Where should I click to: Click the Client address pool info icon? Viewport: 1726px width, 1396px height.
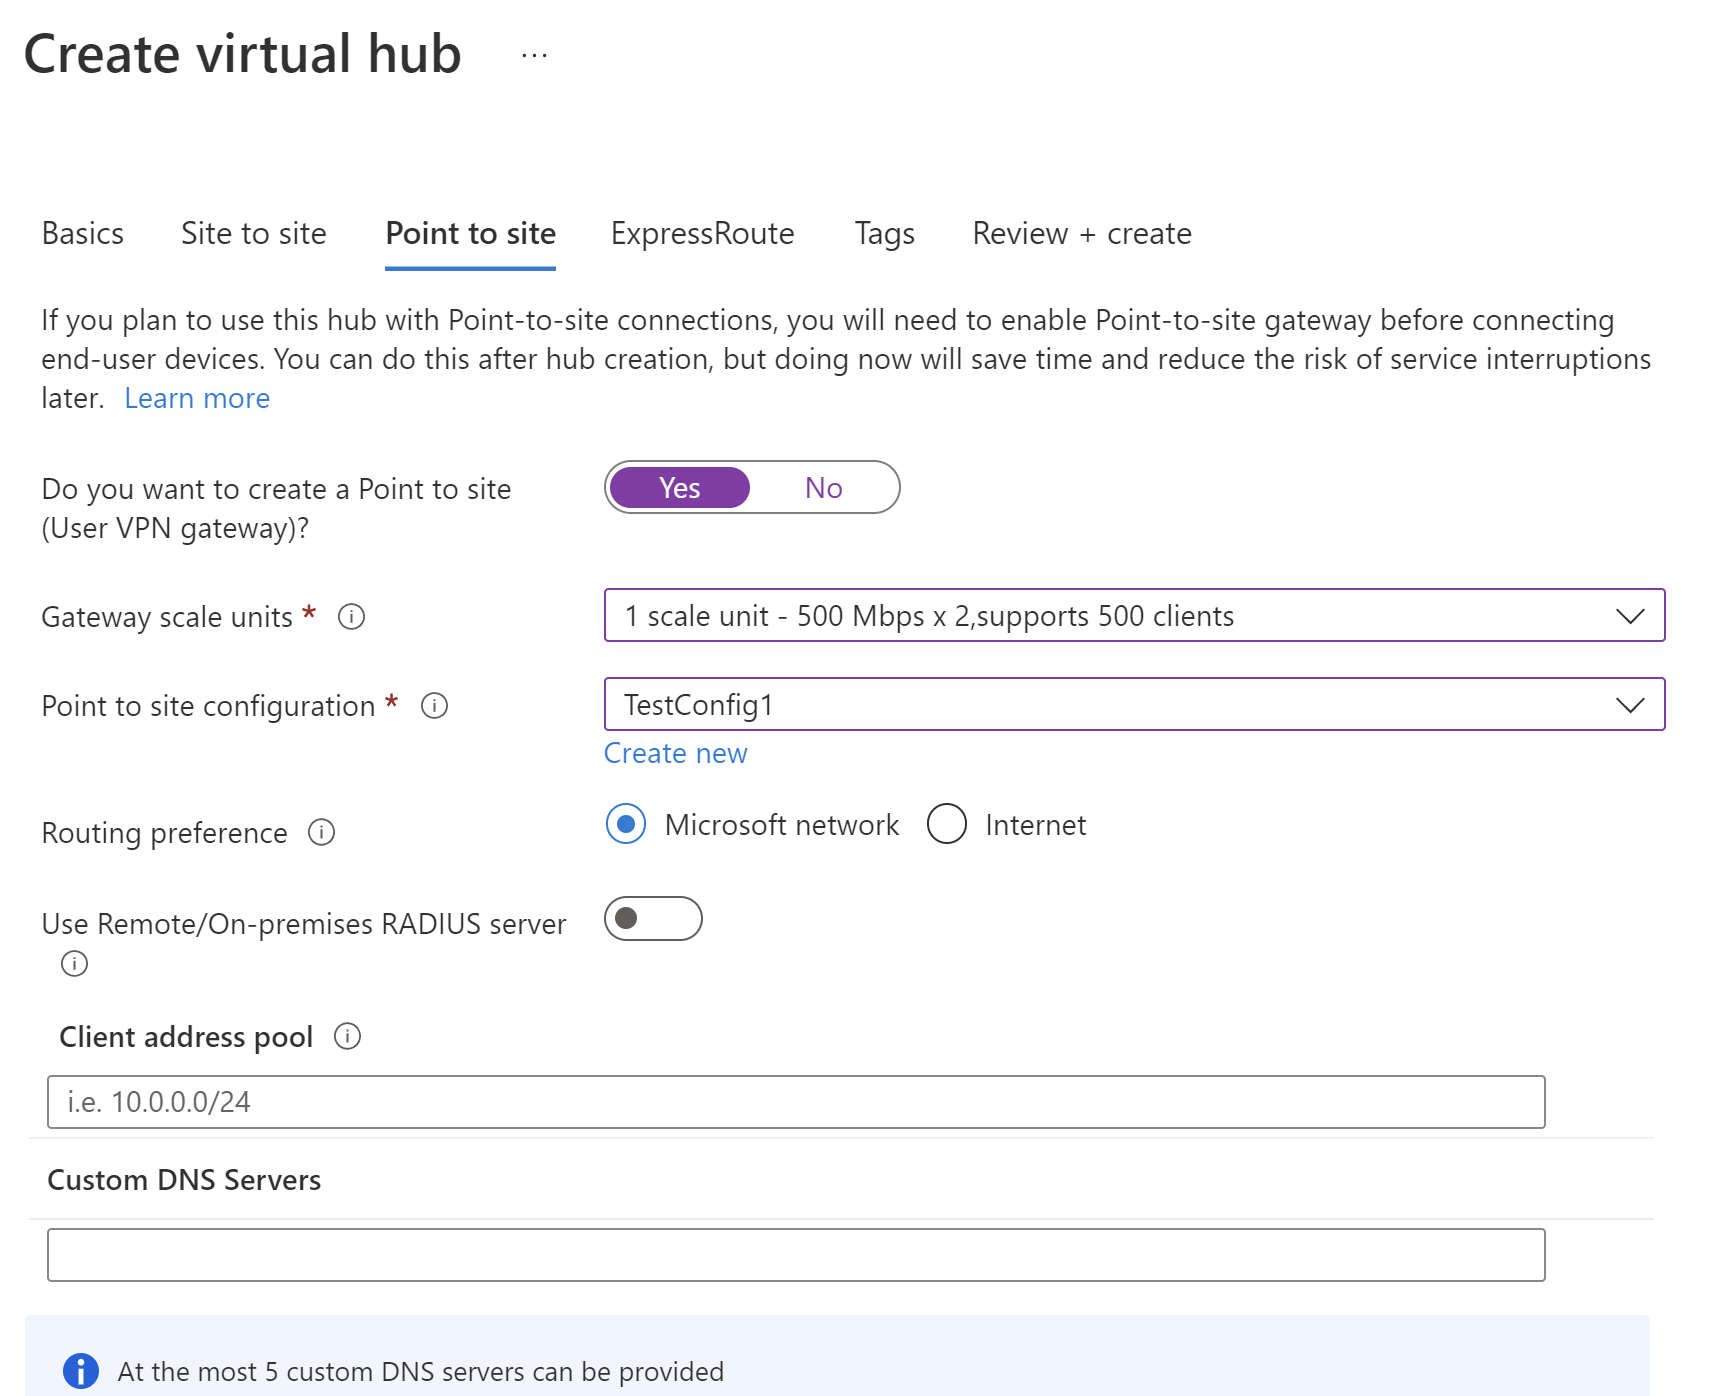[x=347, y=1037]
